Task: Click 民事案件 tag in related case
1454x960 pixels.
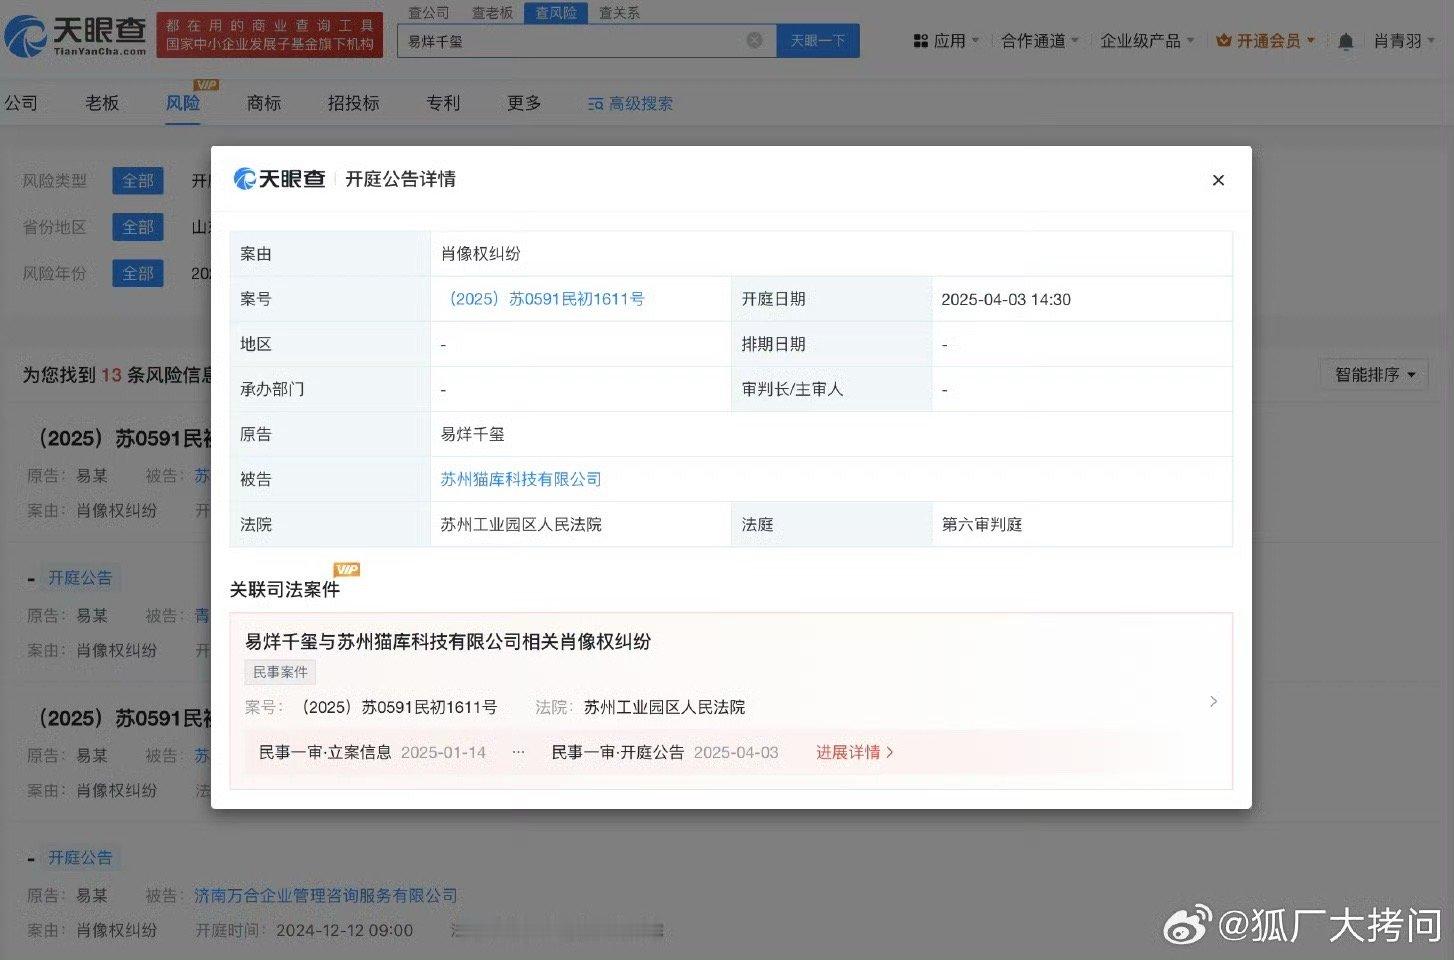Action: click(x=280, y=672)
